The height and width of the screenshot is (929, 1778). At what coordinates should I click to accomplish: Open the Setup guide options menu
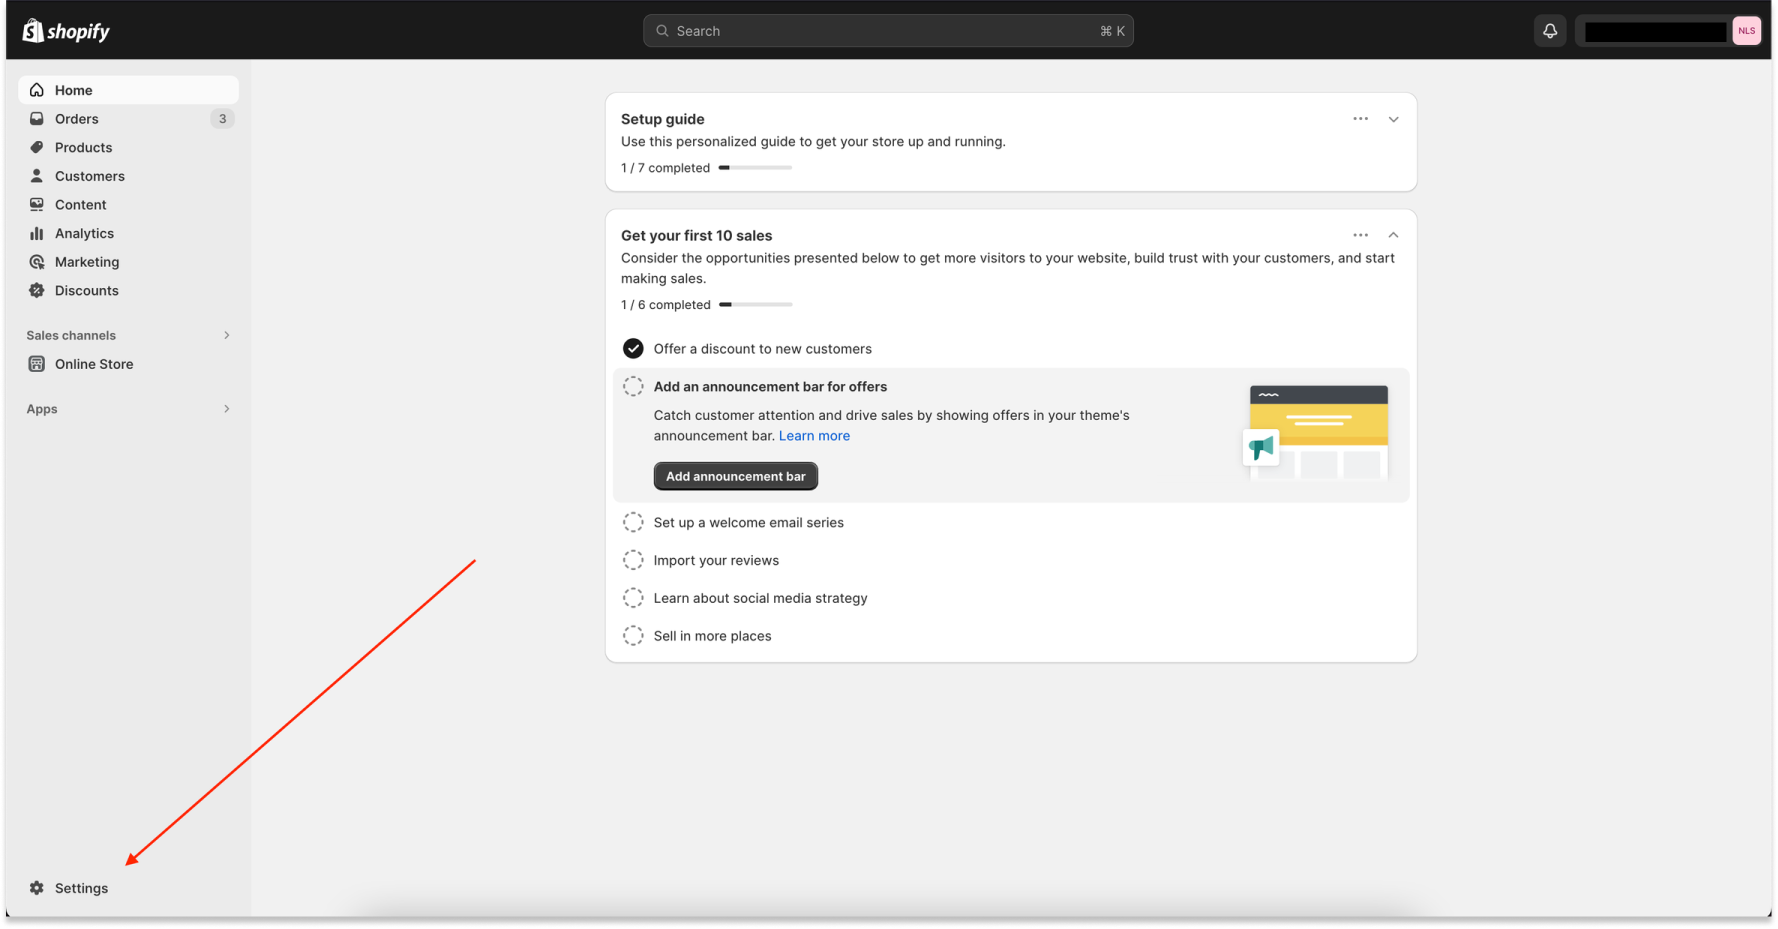pos(1360,118)
